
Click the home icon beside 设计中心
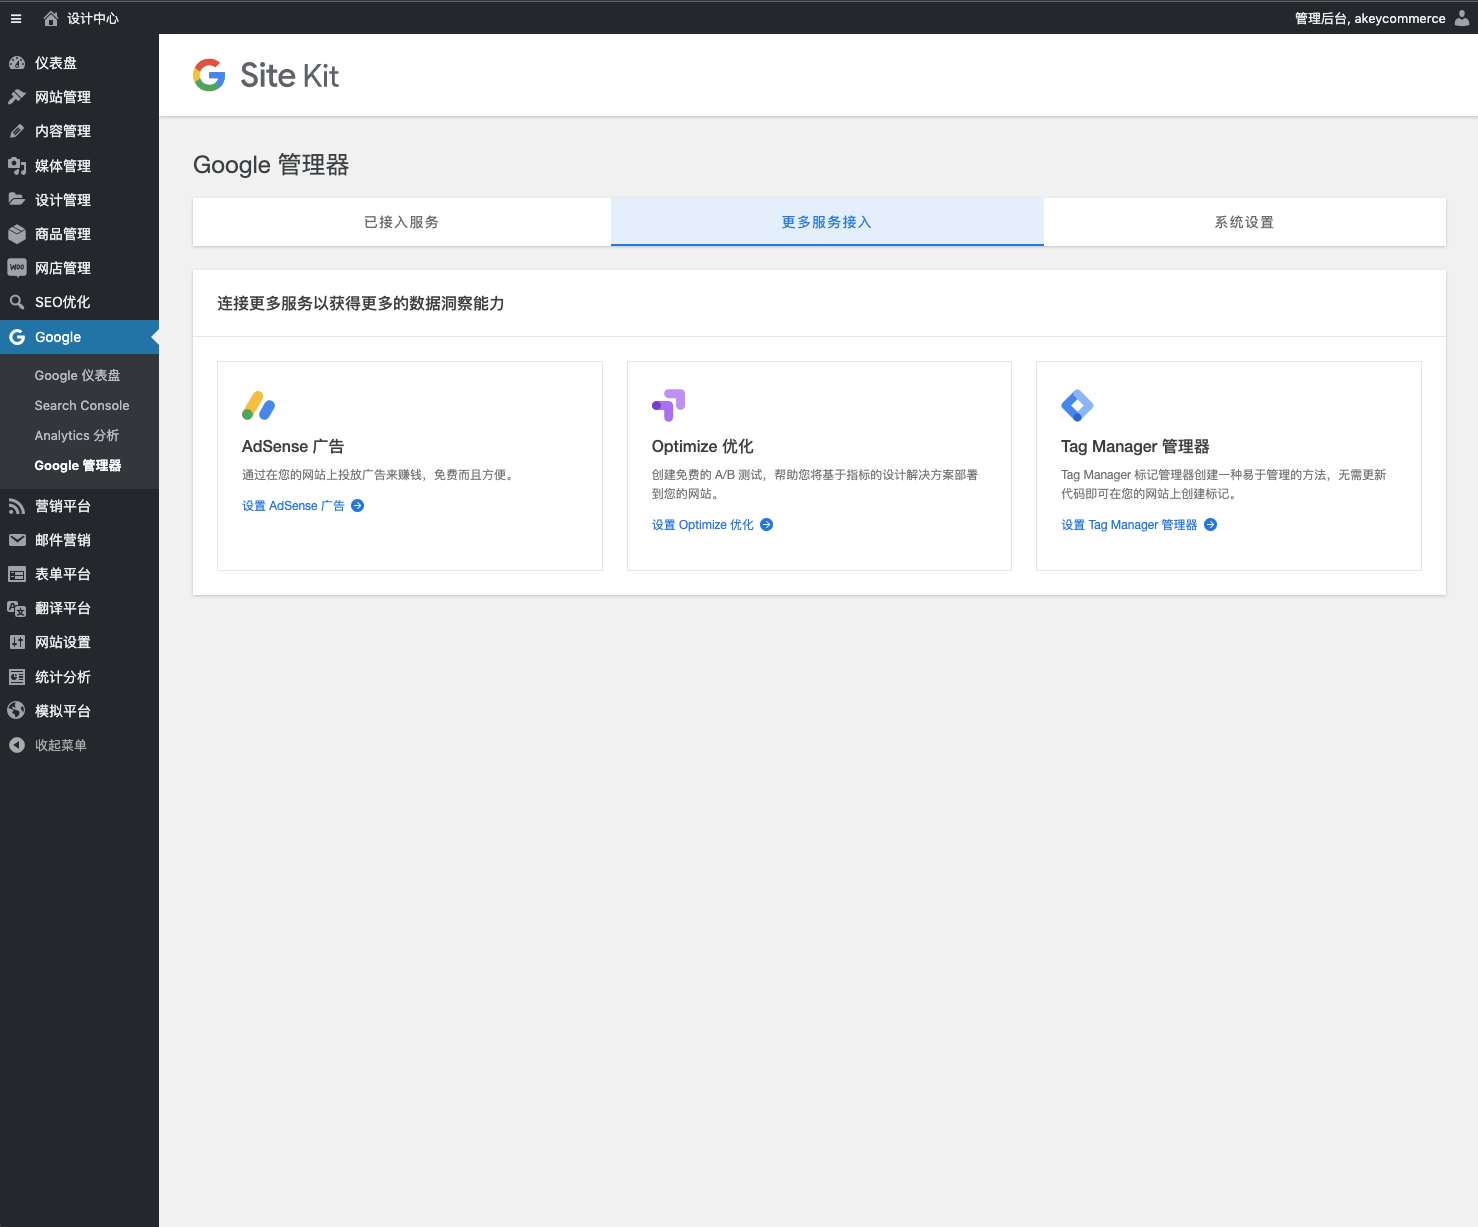[x=51, y=18]
